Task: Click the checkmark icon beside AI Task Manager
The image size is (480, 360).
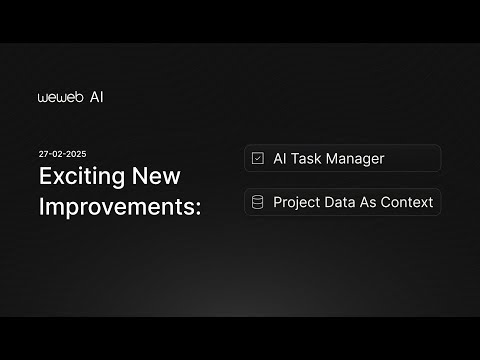Action: point(258,158)
